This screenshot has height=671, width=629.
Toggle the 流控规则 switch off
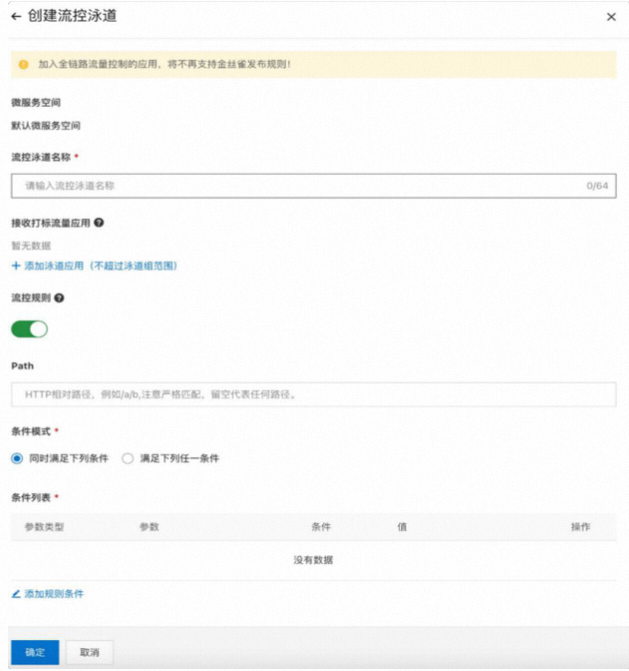29,329
